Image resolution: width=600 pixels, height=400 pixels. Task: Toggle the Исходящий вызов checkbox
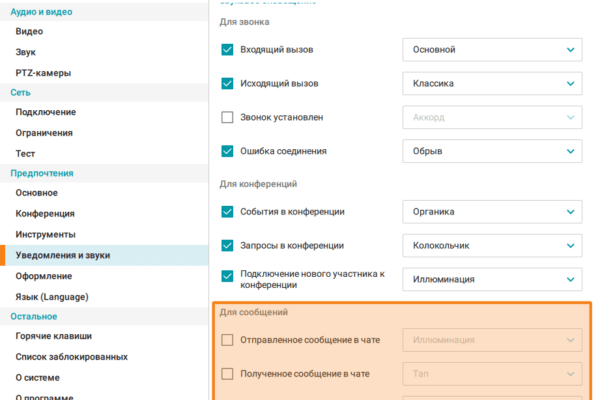click(x=227, y=83)
